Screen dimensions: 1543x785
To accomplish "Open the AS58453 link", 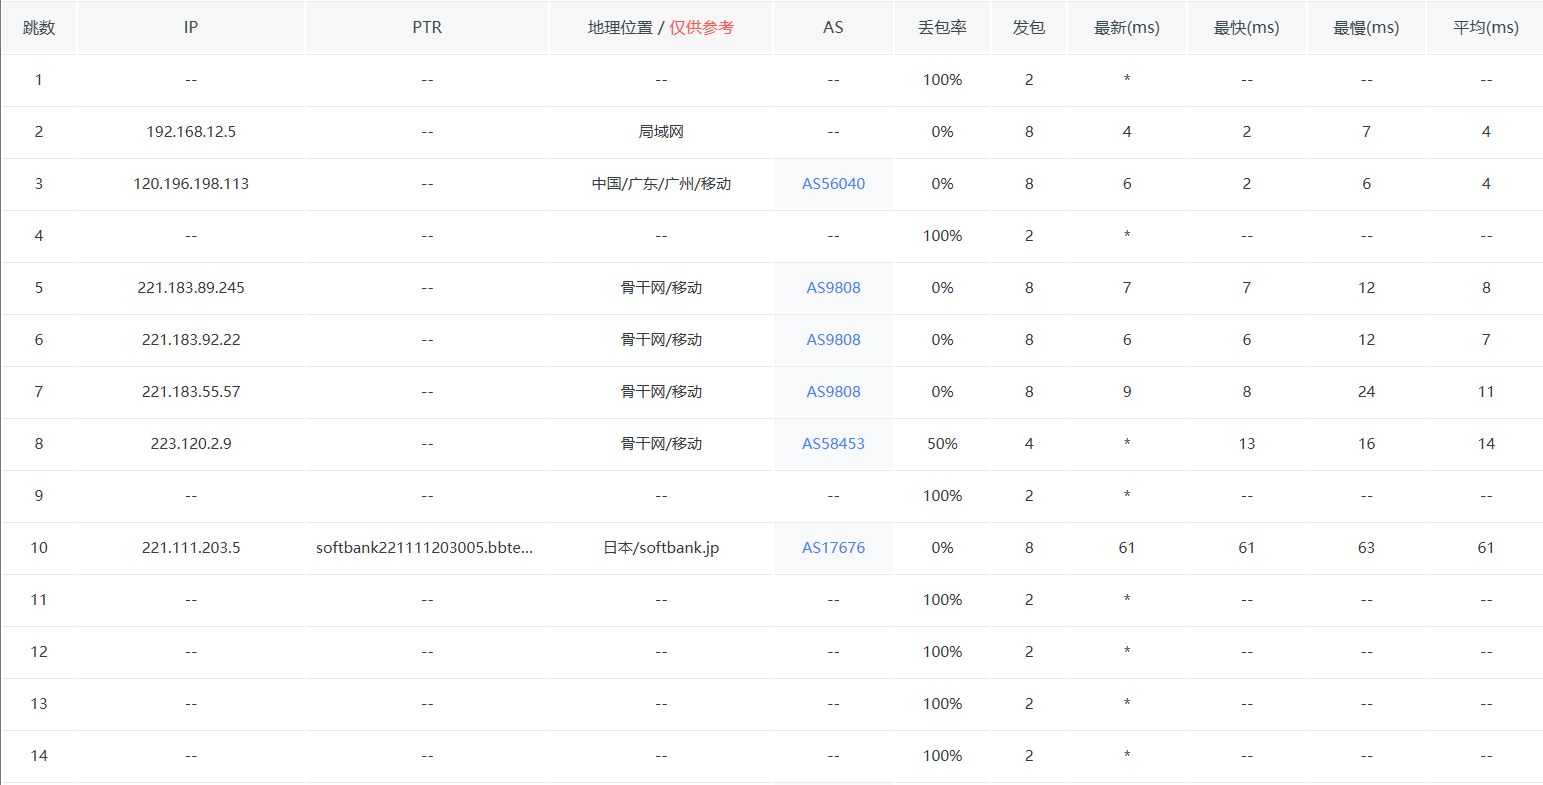I will pyautogui.click(x=833, y=444).
